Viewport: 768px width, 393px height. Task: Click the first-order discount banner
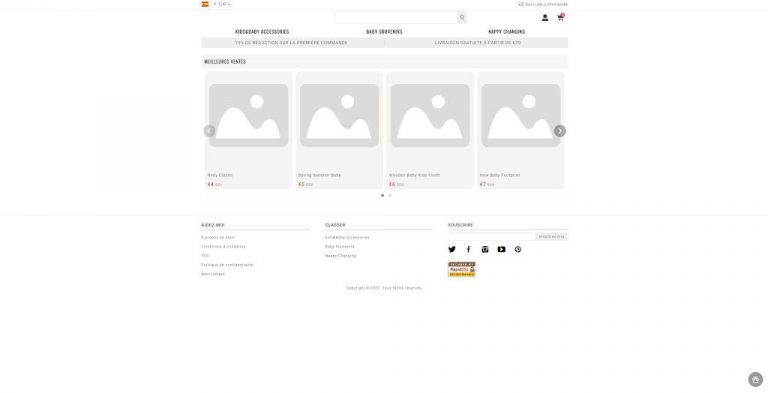click(291, 43)
